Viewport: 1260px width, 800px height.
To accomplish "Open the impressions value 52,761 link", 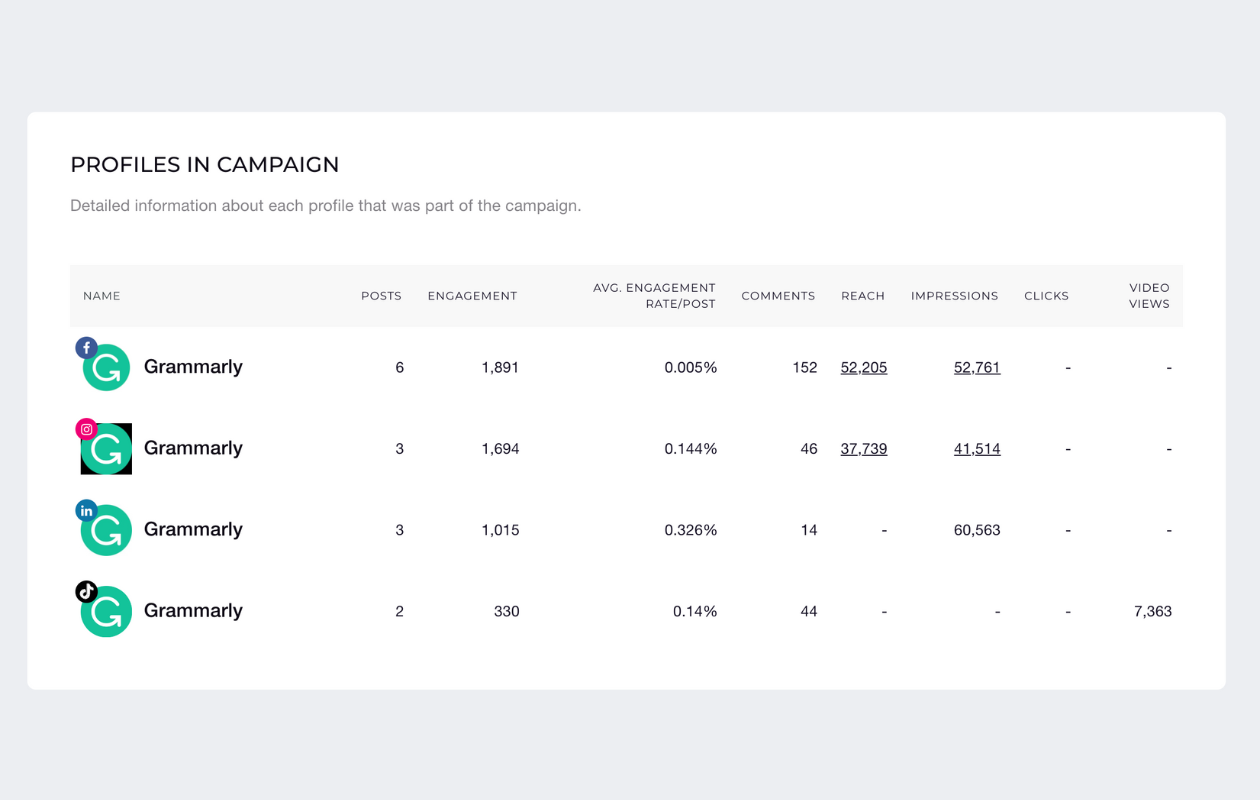I will tap(977, 368).
